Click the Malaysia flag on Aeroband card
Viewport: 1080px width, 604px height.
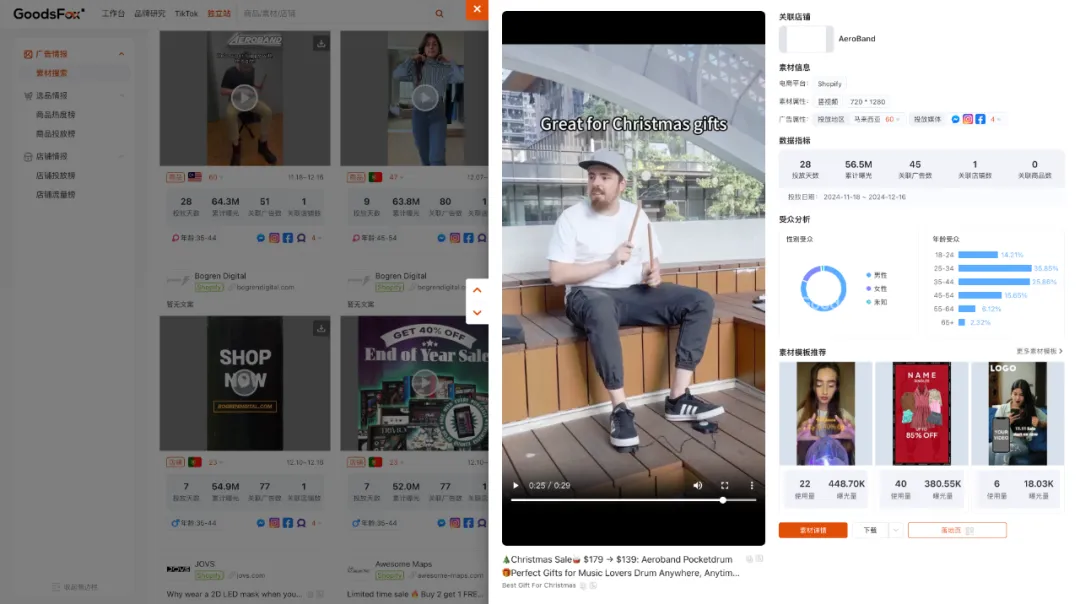pyautogui.click(x=195, y=177)
